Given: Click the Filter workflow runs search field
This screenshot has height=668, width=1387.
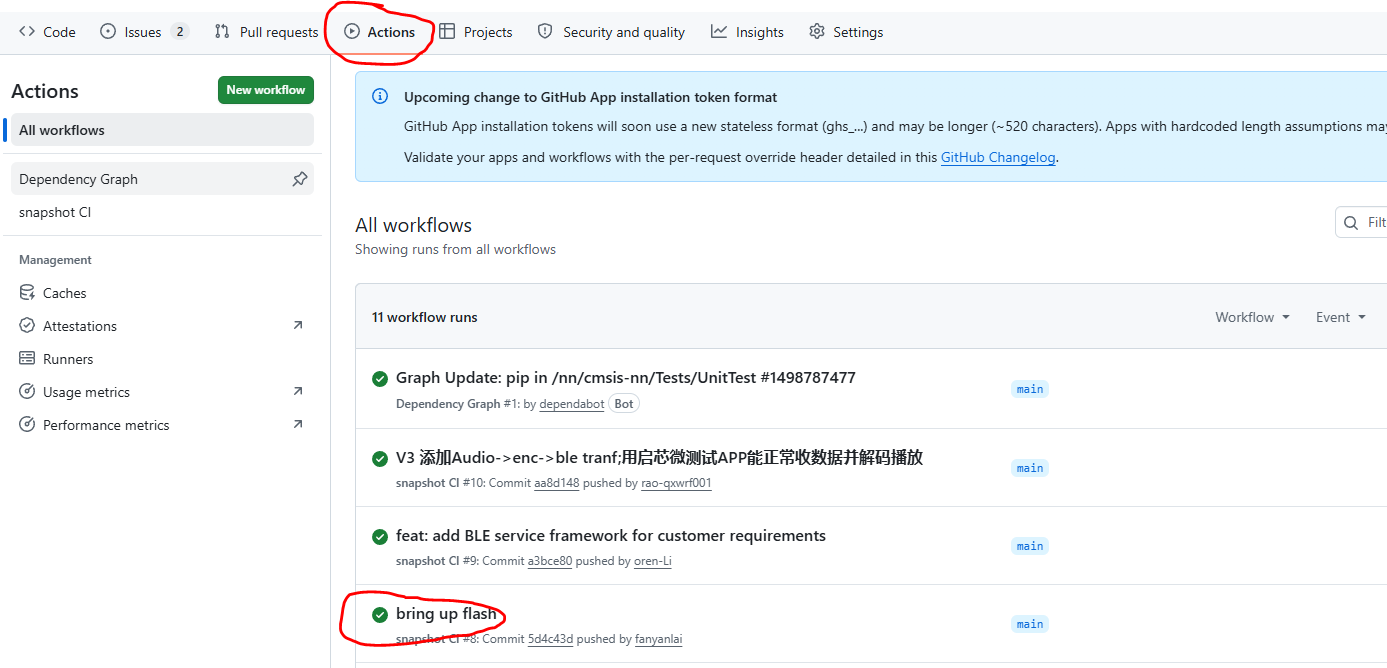Looking at the screenshot, I should pyautogui.click(x=1361, y=222).
